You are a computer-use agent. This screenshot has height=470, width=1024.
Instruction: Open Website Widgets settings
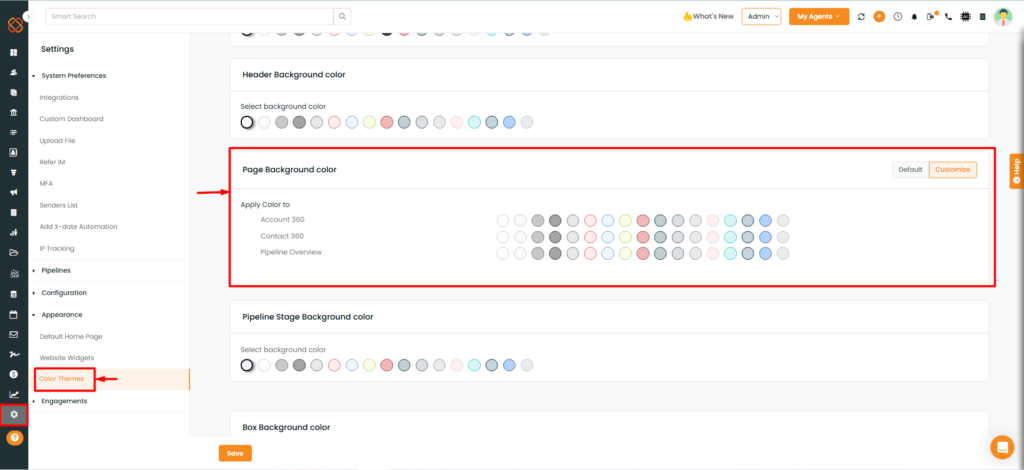tap(67, 358)
